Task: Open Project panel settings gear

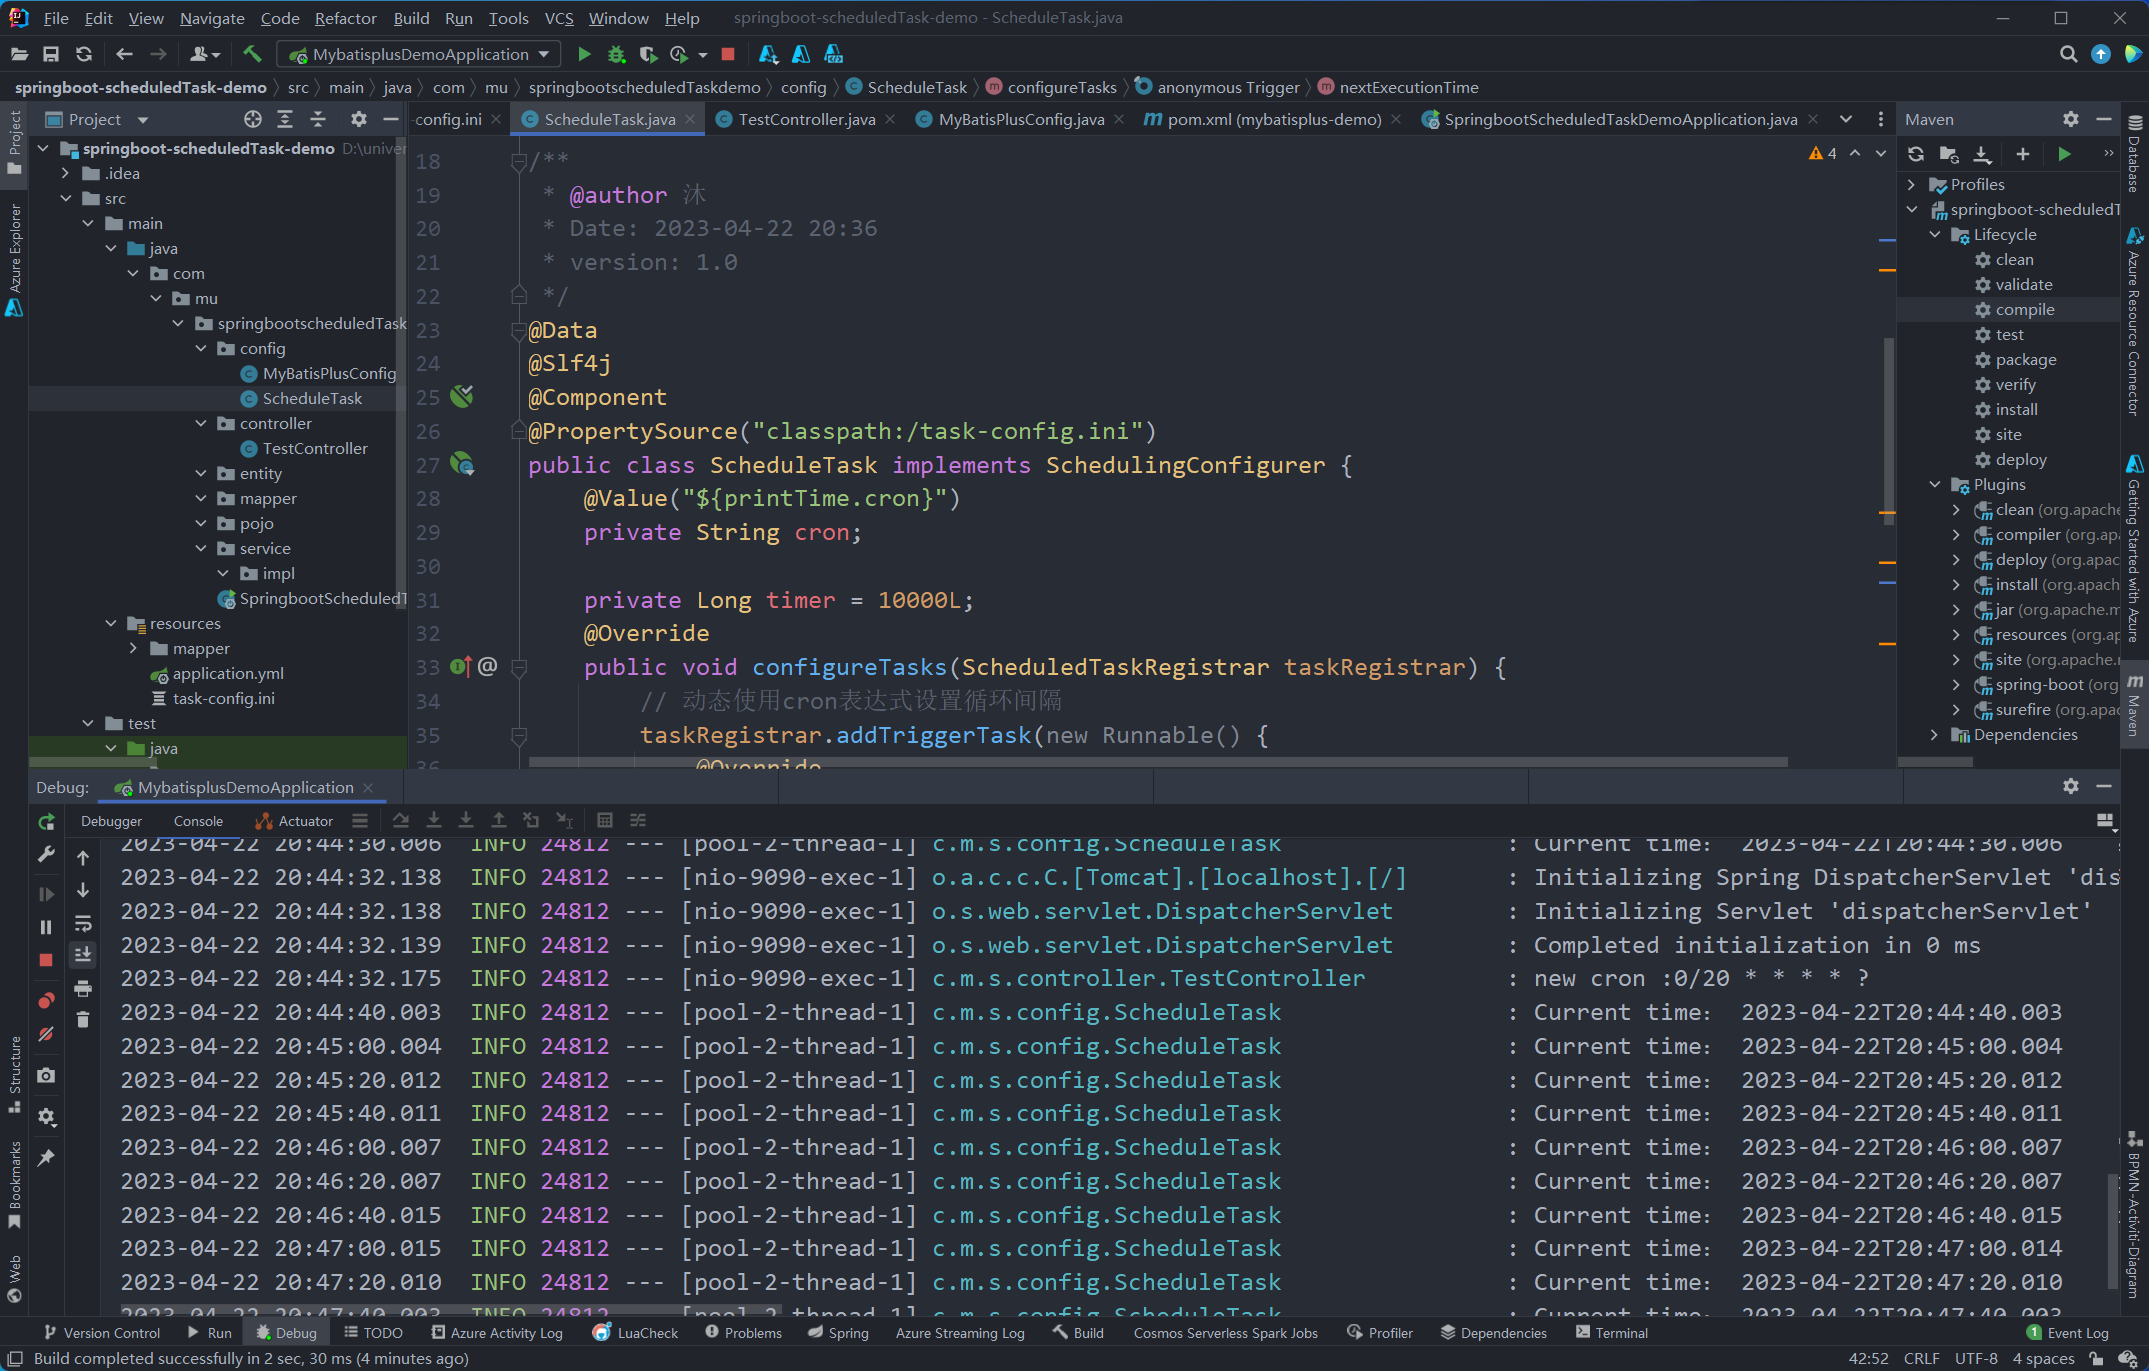Action: point(359,119)
